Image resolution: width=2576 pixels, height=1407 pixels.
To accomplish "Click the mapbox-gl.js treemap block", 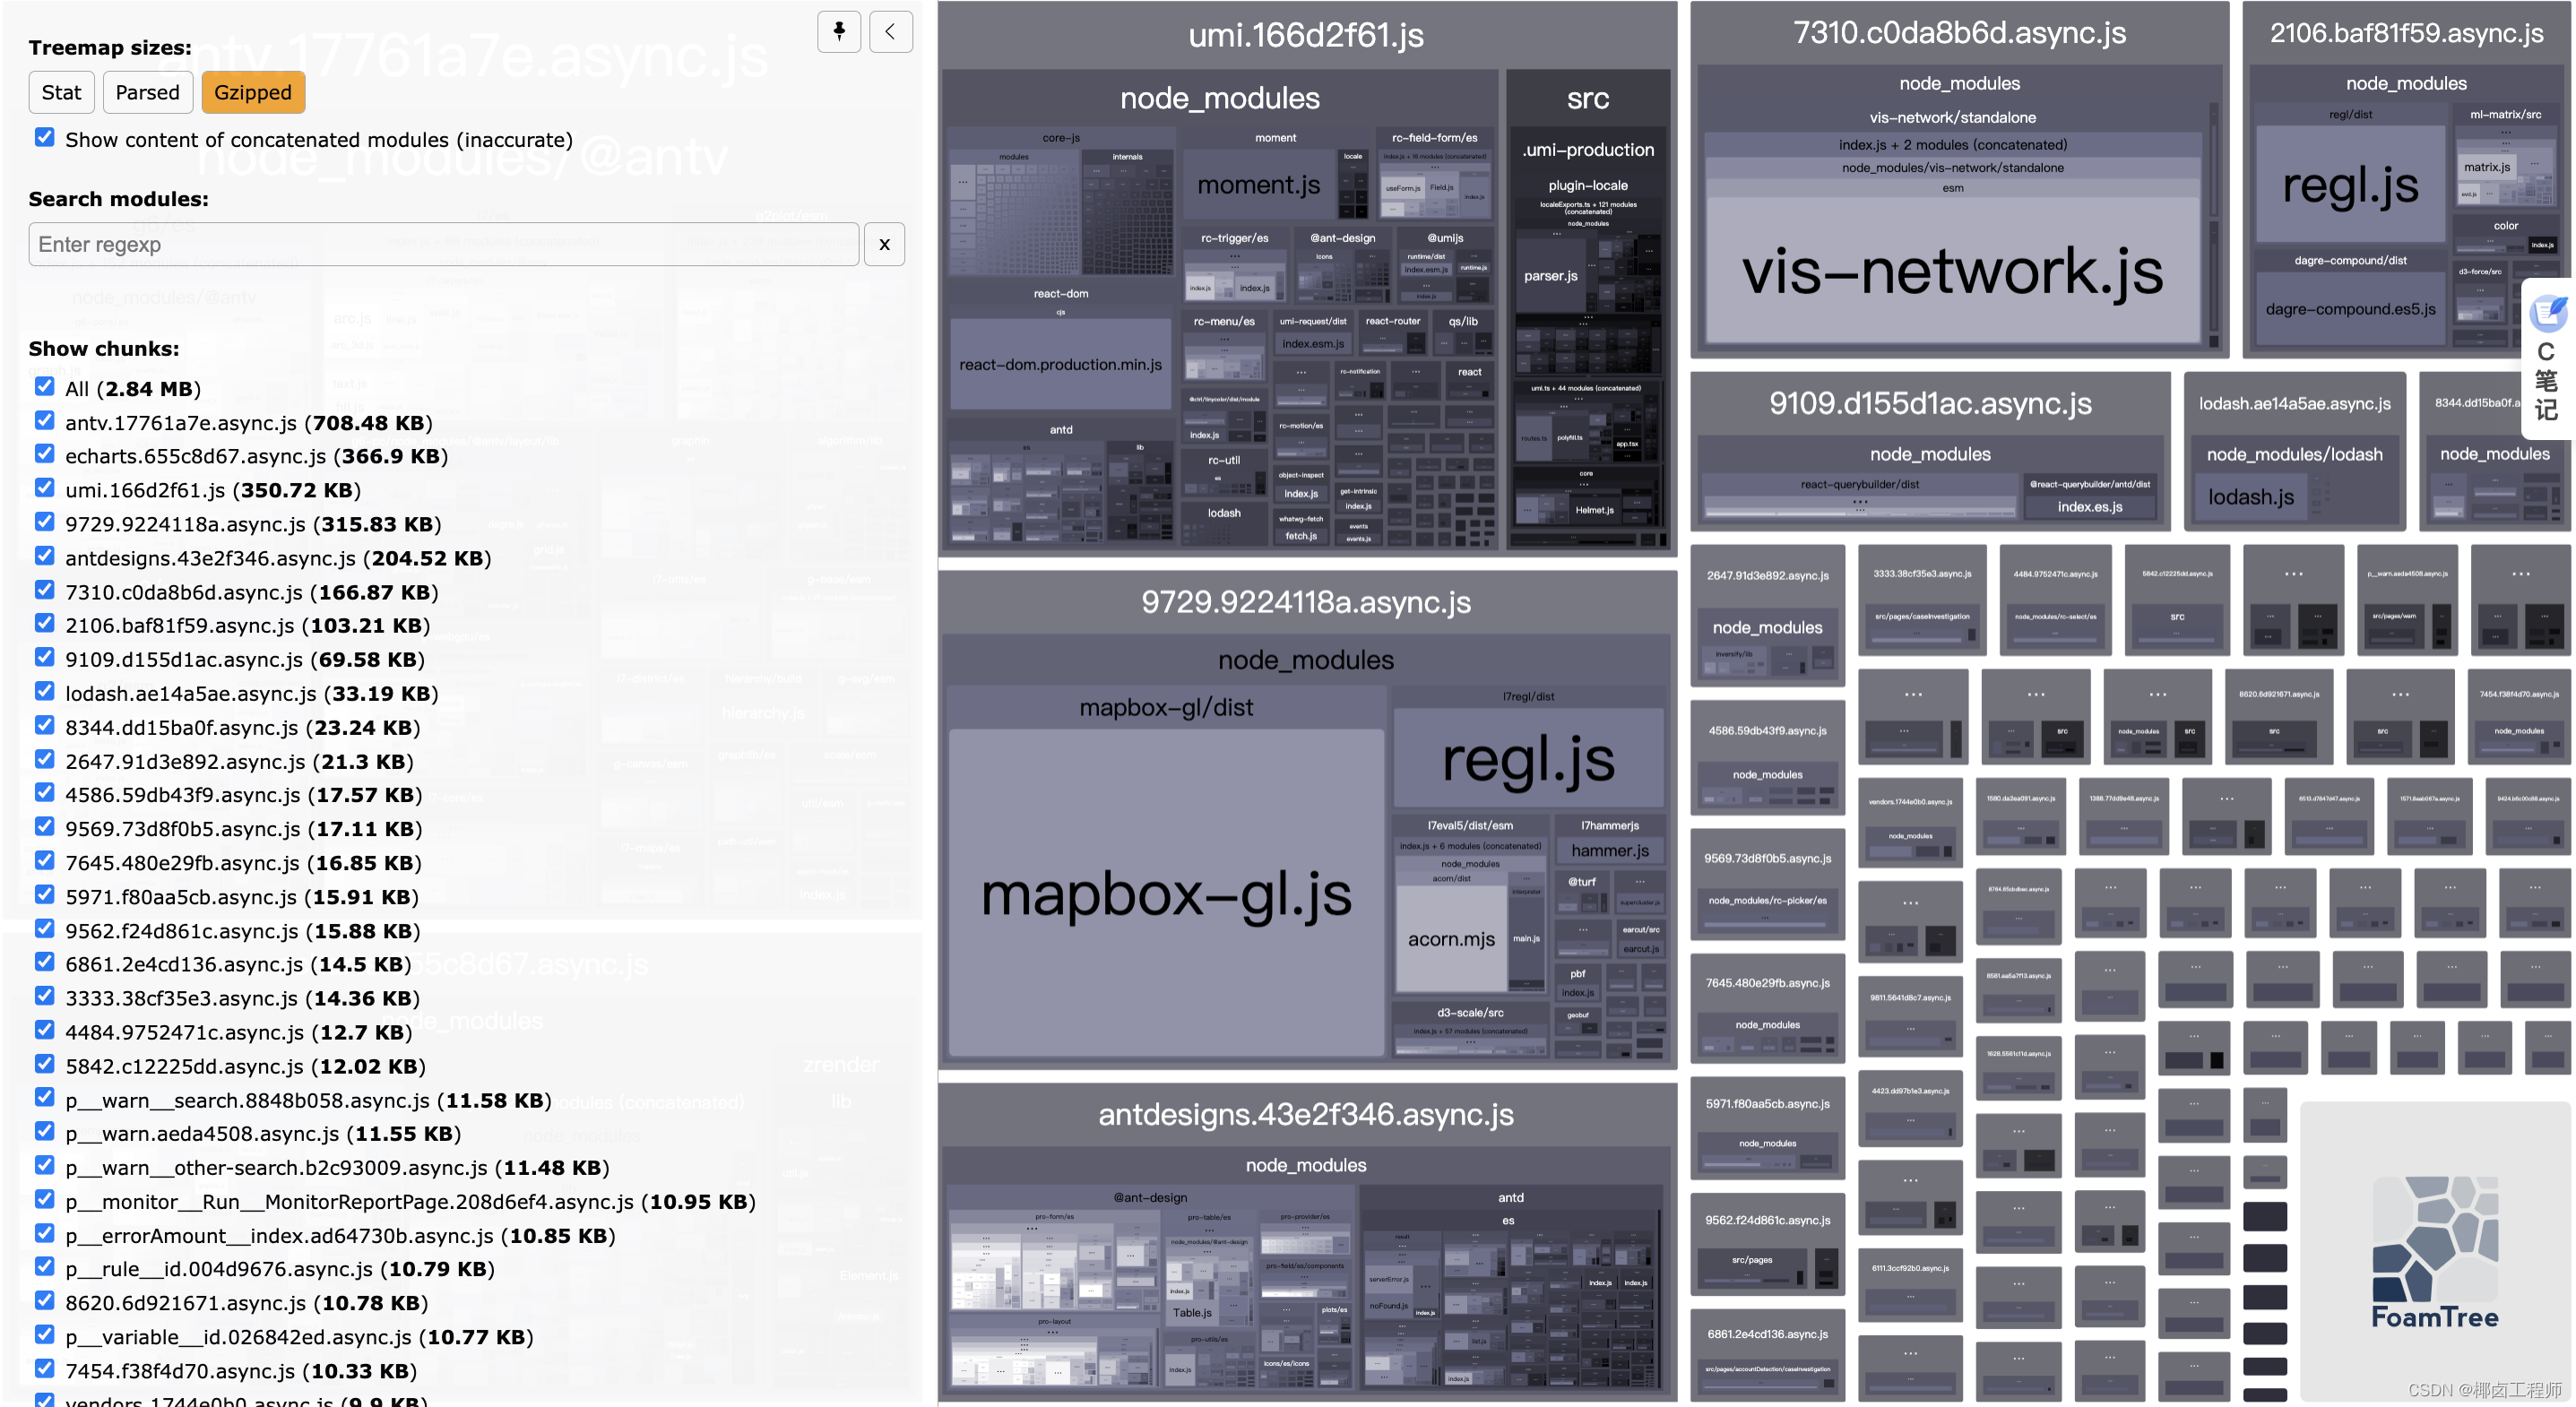I will pos(1166,893).
